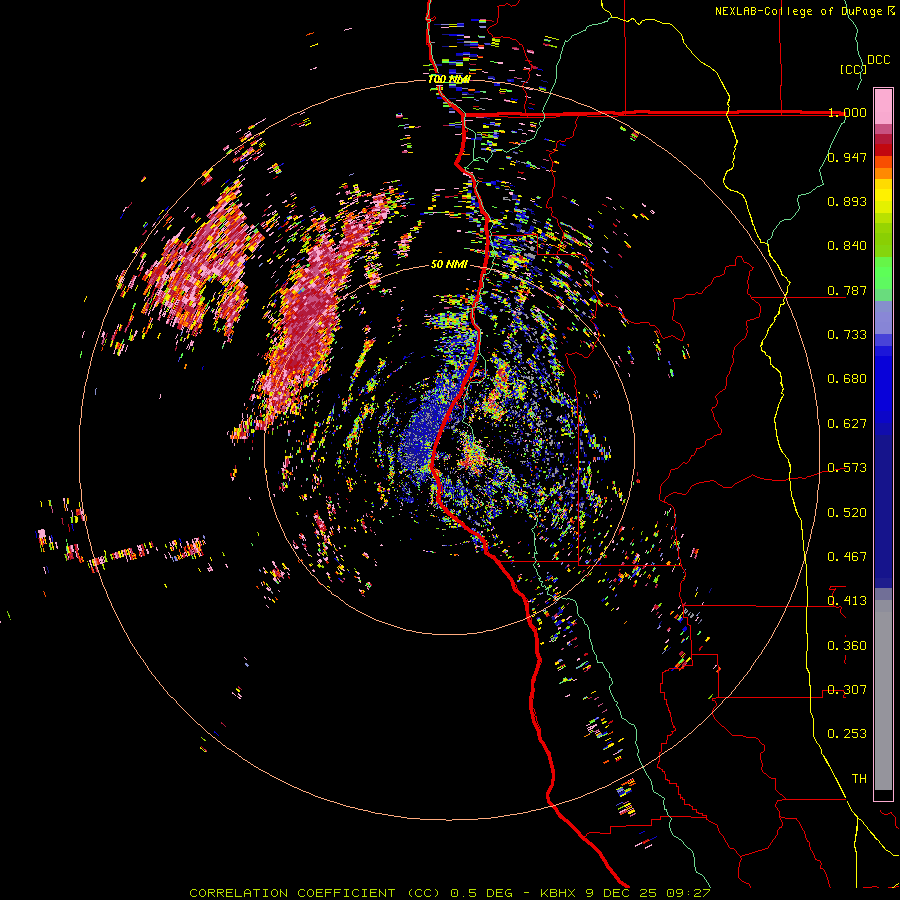This screenshot has width=900, height=900.
Task: Click the 09:27 timestamp in caption
Action: click(x=688, y=893)
